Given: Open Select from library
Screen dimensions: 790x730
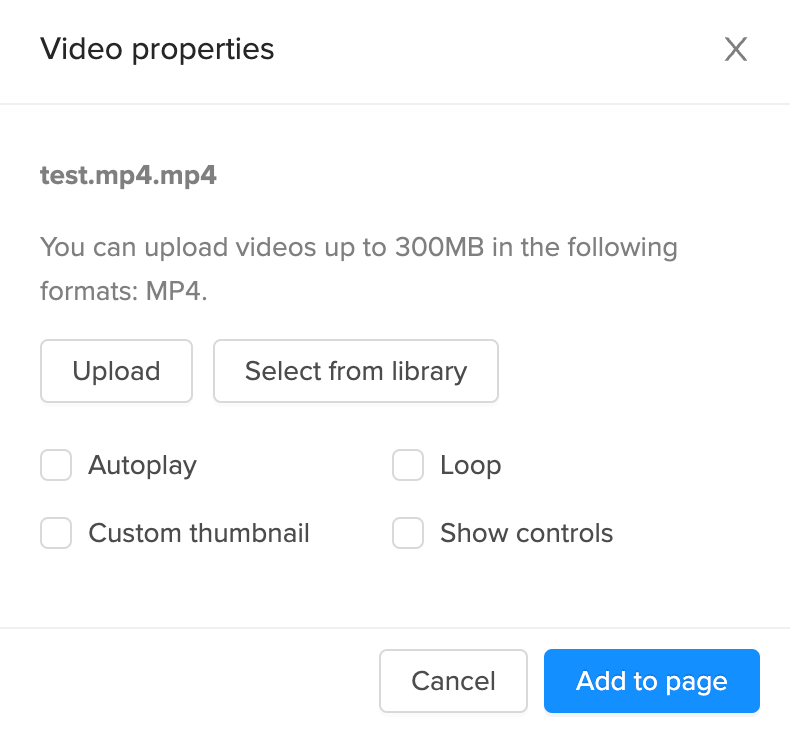Looking at the screenshot, I should pyautogui.click(x=356, y=371).
